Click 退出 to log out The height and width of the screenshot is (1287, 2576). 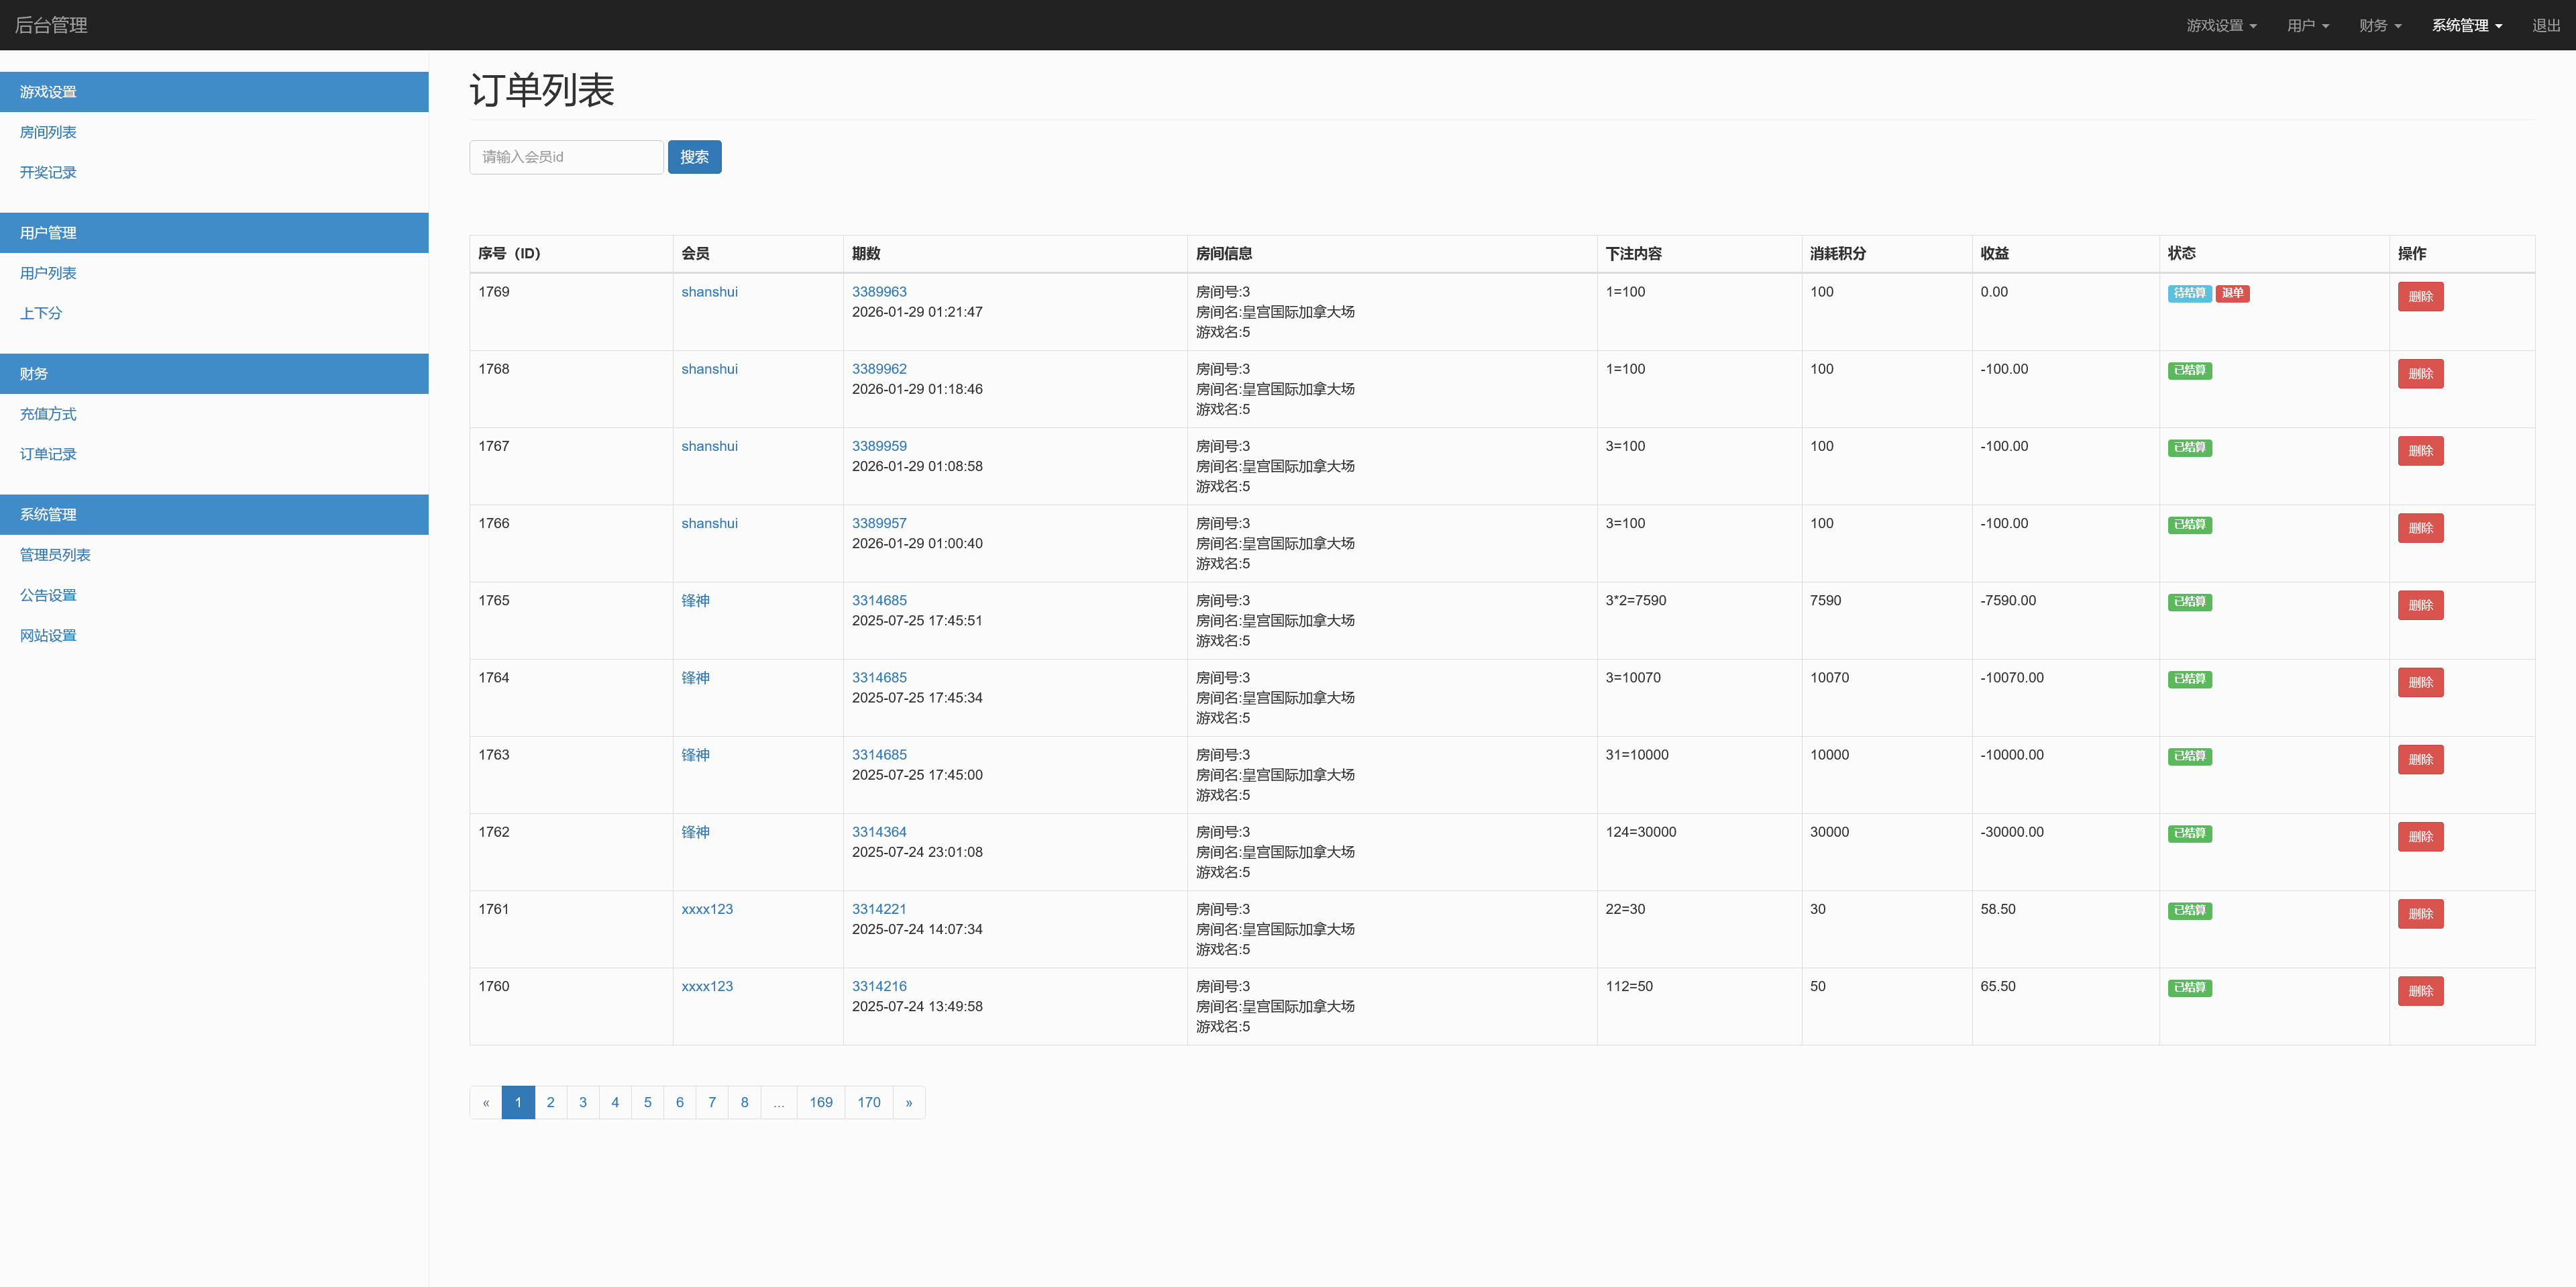(x=2545, y=25)
